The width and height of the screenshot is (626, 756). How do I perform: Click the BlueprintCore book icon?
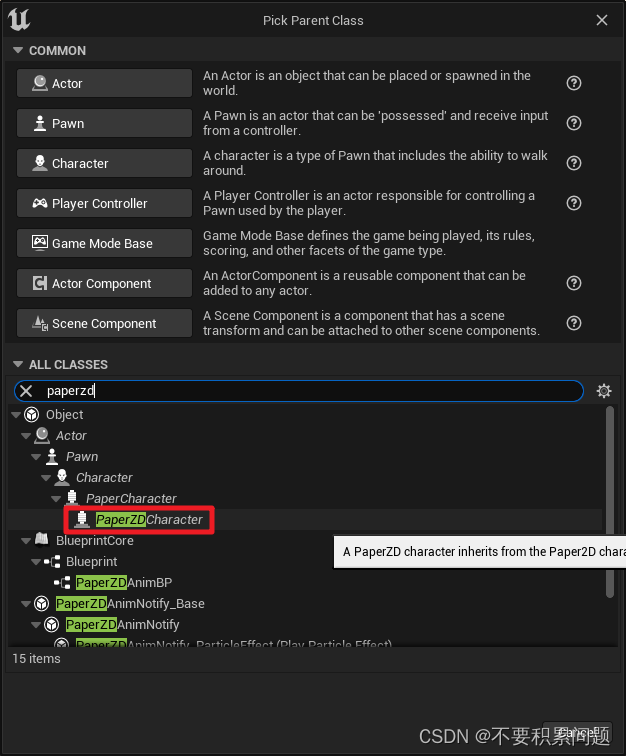point(42,540)
